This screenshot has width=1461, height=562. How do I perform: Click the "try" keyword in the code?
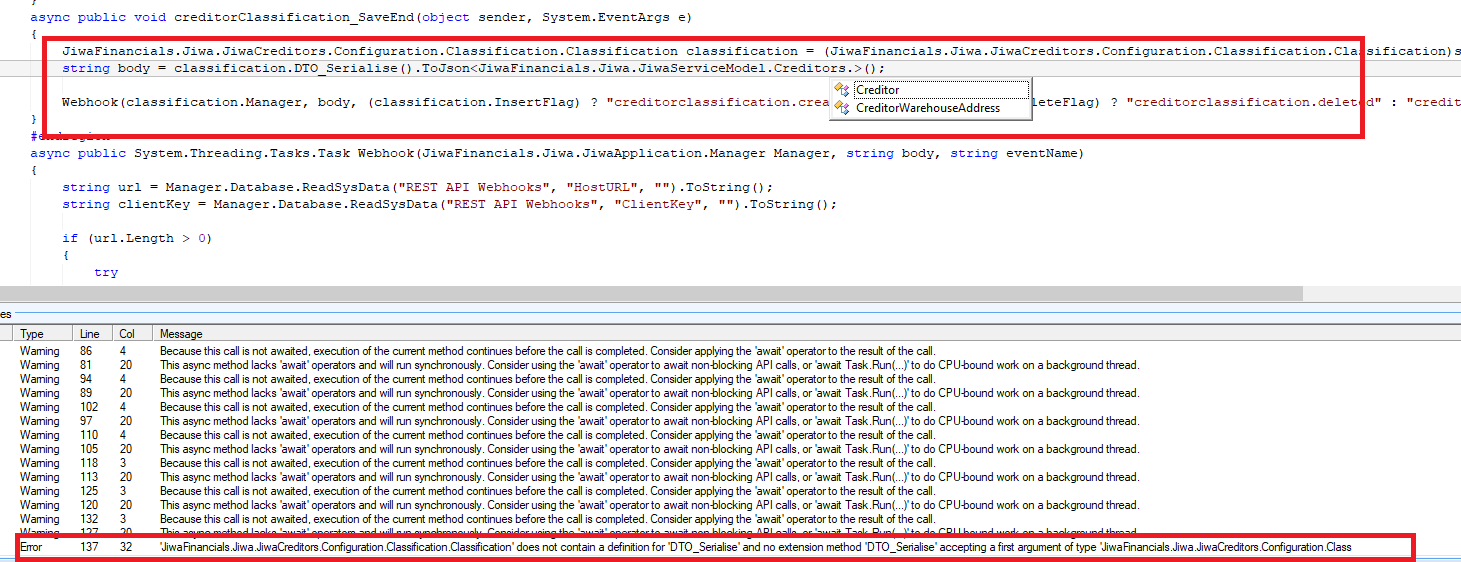(106, 272)
